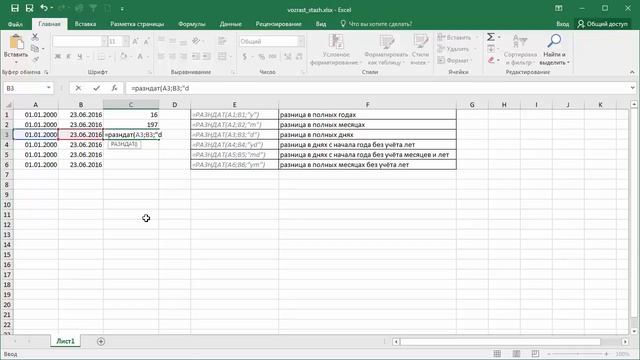Click the Fill Color bucket swatch
The image size is (640, 360).
click(124, 56)
